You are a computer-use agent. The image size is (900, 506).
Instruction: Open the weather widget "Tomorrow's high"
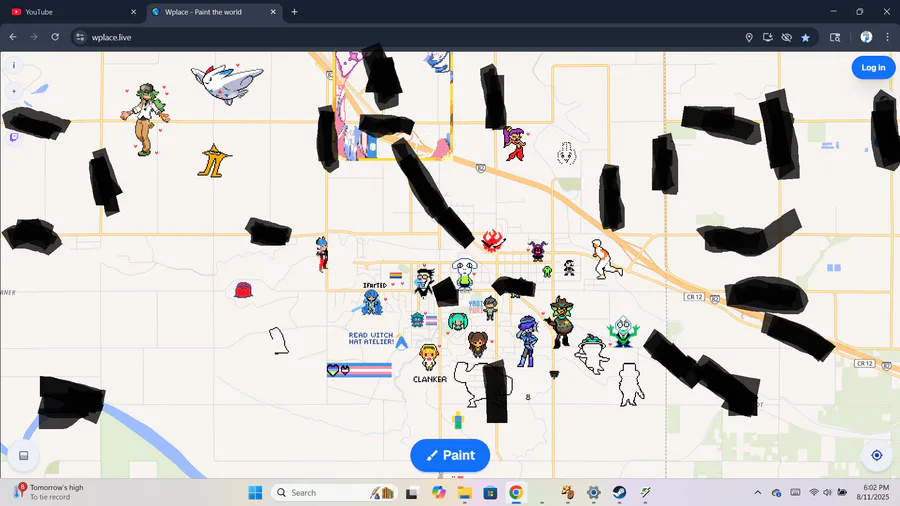click(x=49, y=492)
